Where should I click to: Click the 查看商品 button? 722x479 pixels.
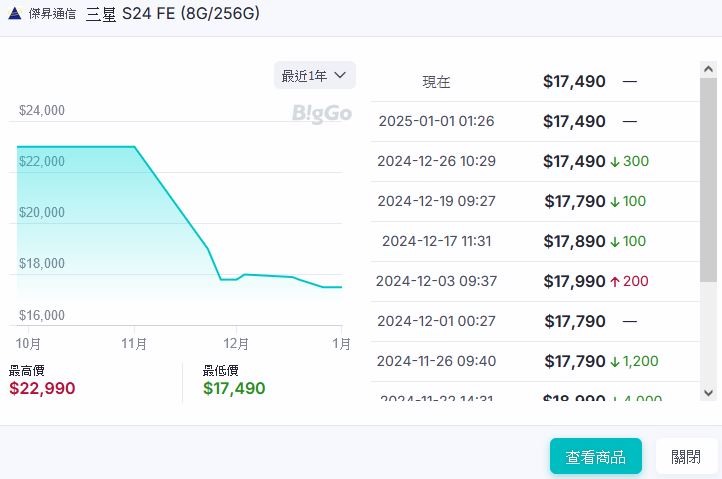point(595,456)
